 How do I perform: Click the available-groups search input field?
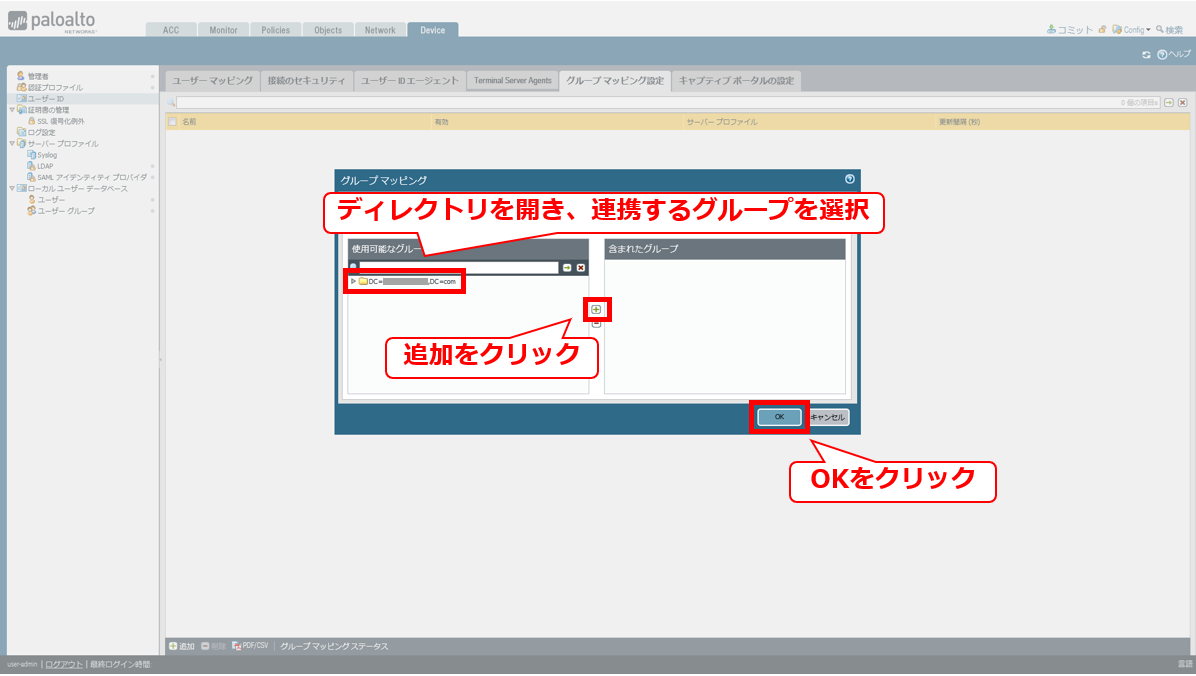(458, 268)
